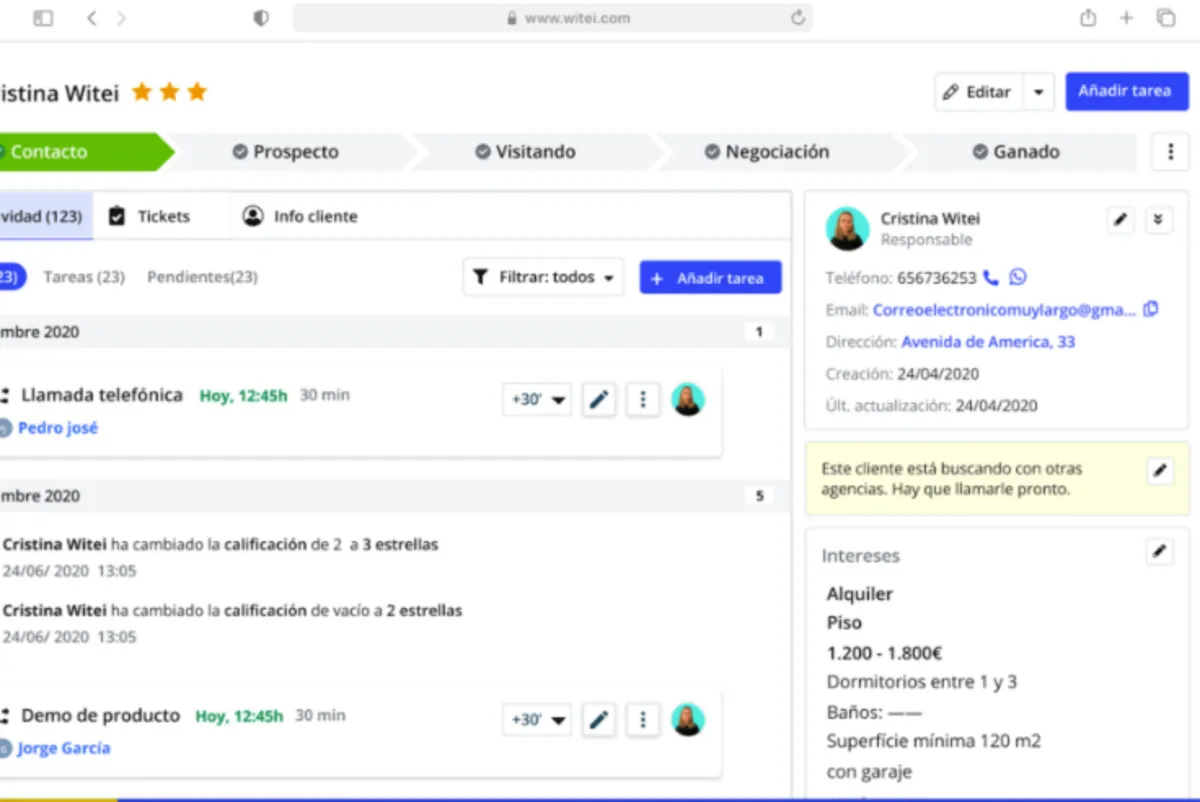This screenshot has height=802, width=1200.
Task: Open Demo de producto more-options dots
Action: [643, 719]
